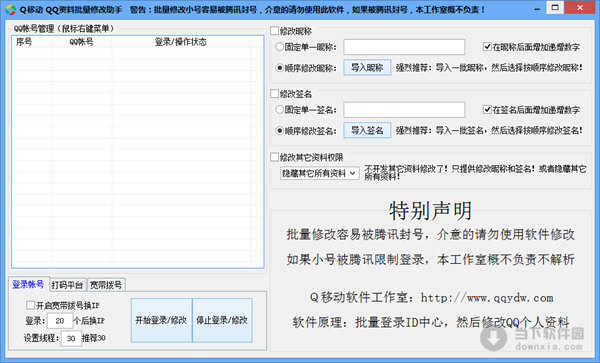
Task: Click the http://www.qqydw.com website text
Action: (x=487, y=298)
